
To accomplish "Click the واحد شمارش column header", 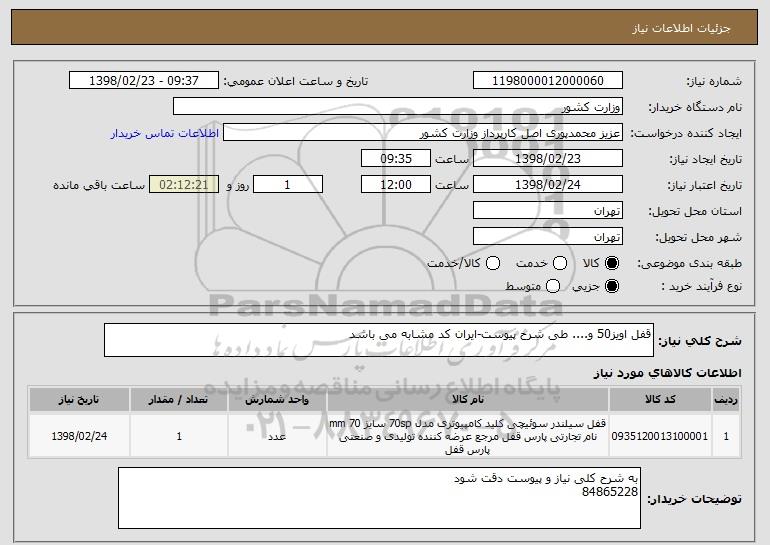I will [277, 400].
